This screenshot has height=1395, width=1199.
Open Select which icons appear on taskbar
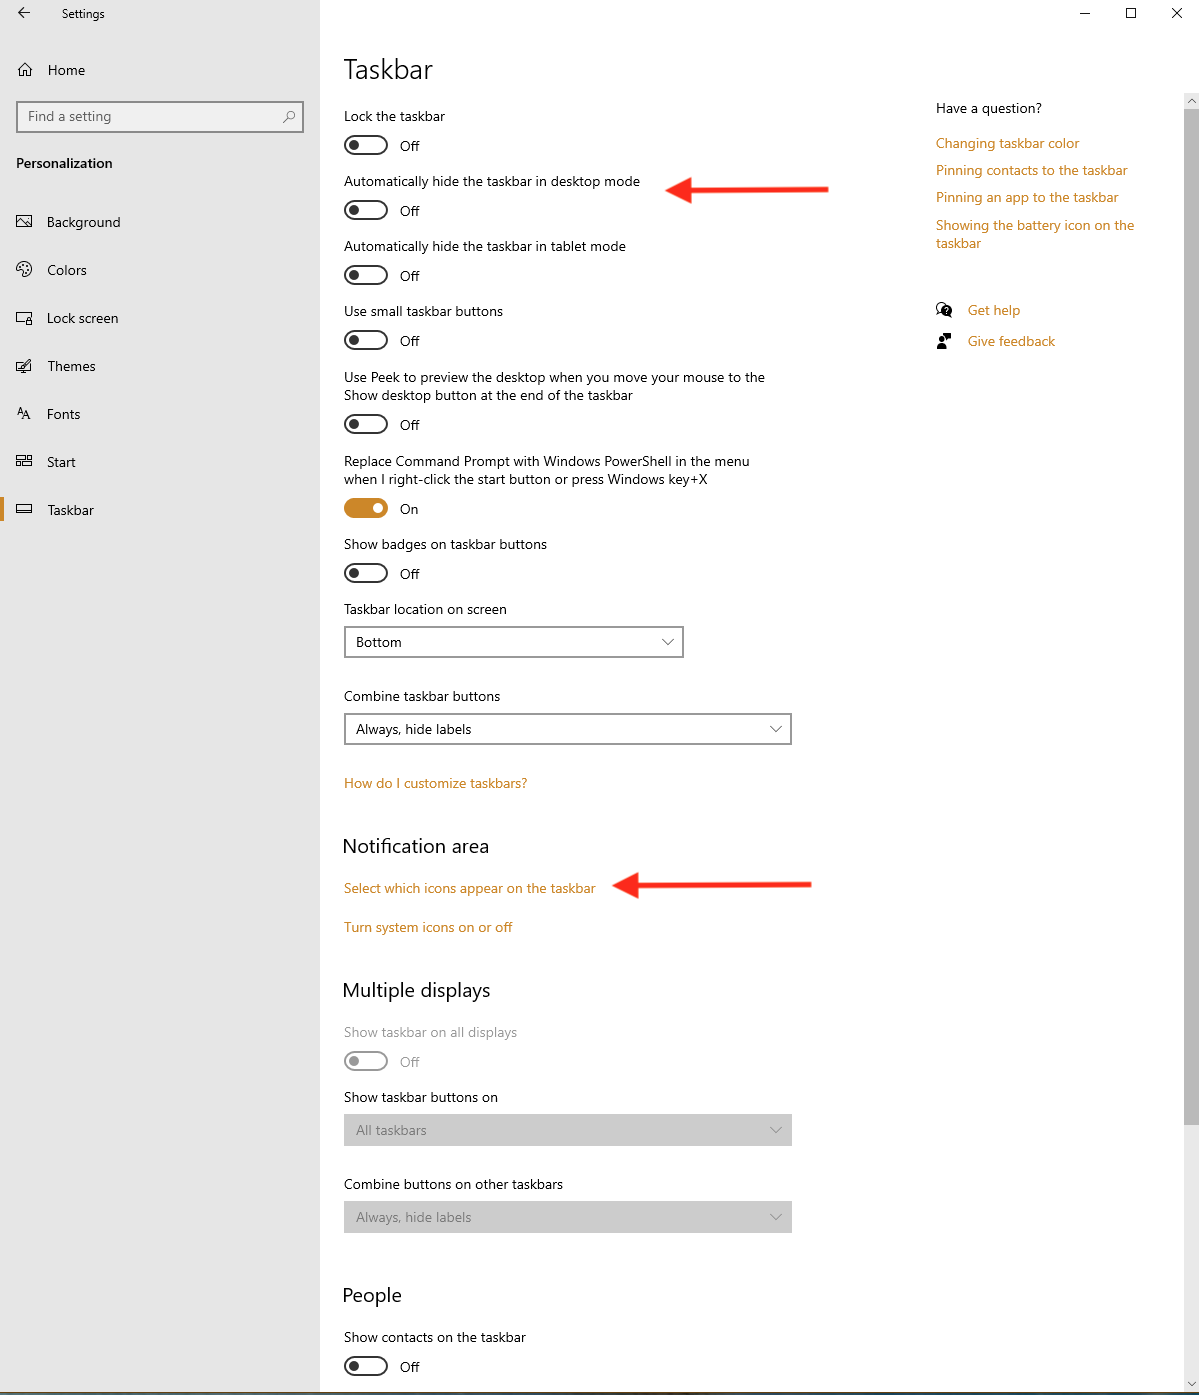(x=469, y=888)
